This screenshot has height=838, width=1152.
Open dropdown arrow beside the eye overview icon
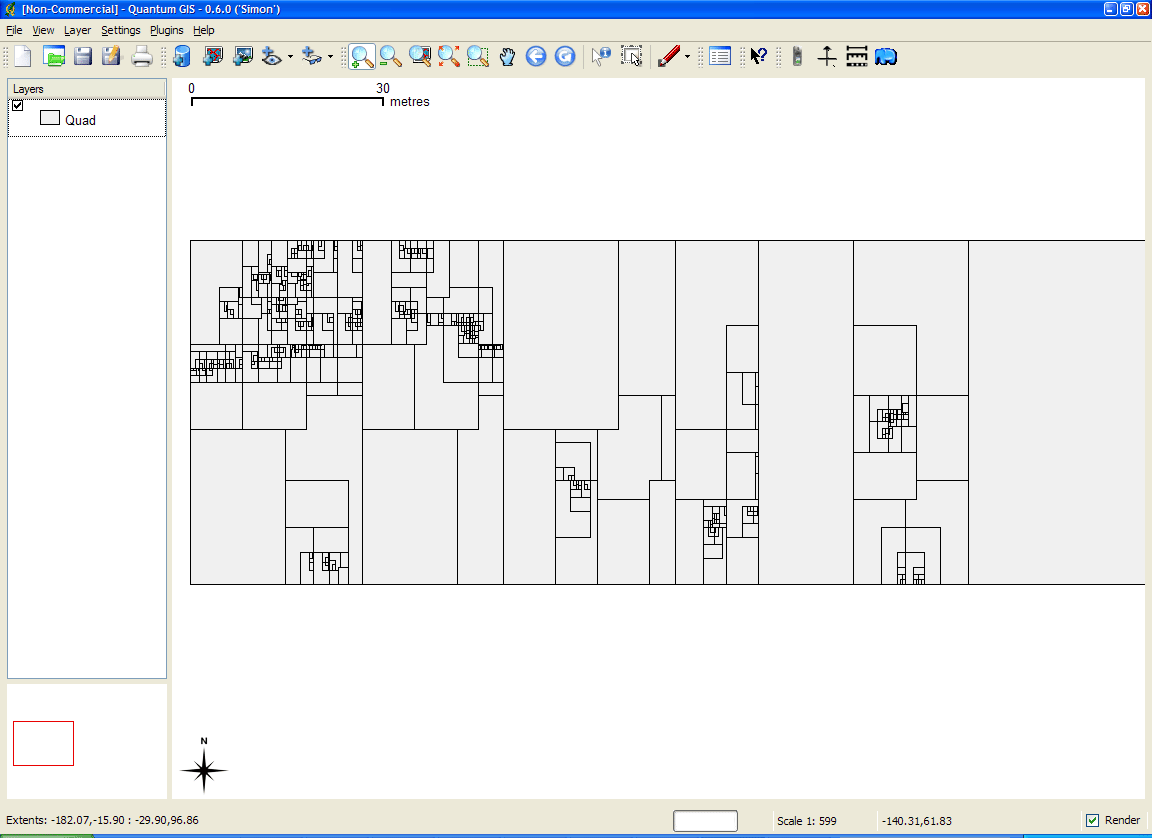click(290, 57)
